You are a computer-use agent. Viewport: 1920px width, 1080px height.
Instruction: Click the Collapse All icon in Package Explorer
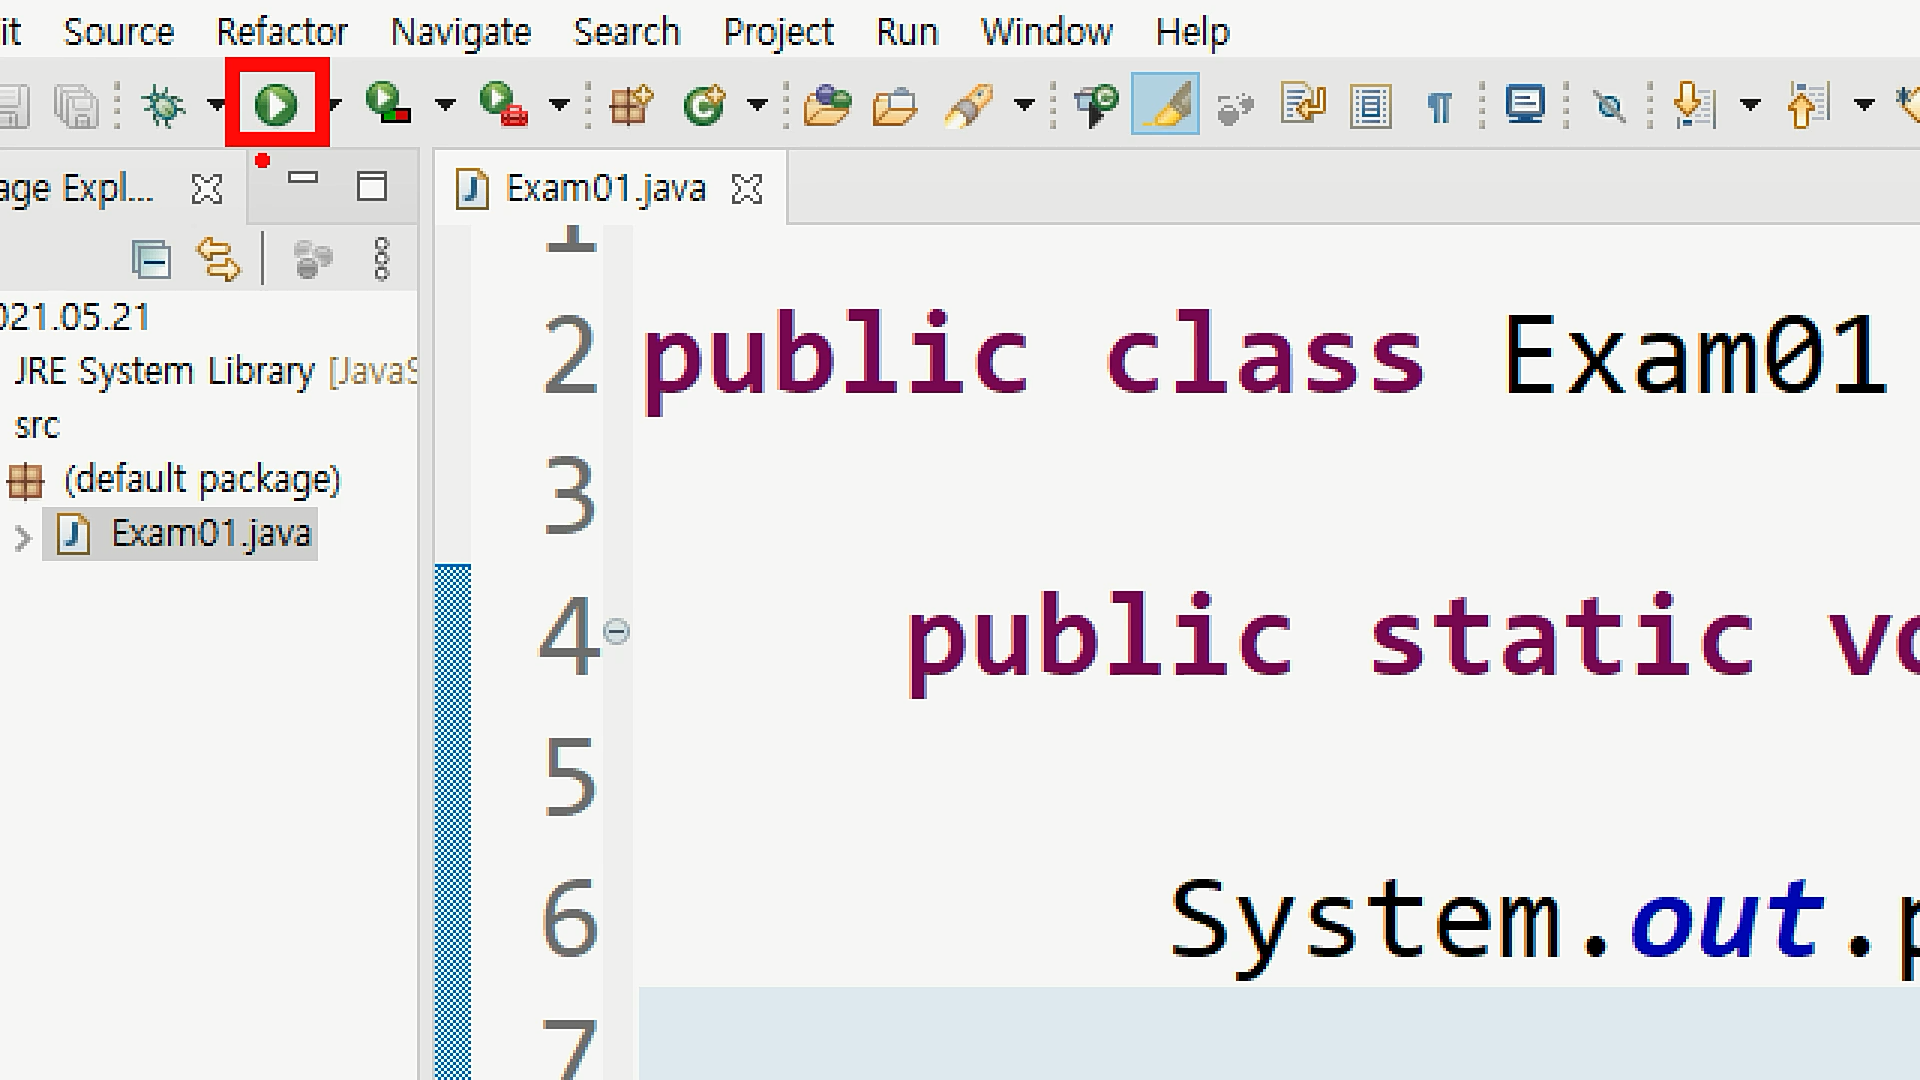[x=152, y=260]
